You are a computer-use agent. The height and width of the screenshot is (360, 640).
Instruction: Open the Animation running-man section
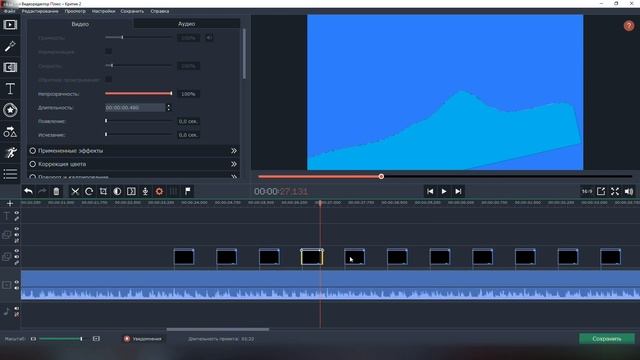point(10,153)
